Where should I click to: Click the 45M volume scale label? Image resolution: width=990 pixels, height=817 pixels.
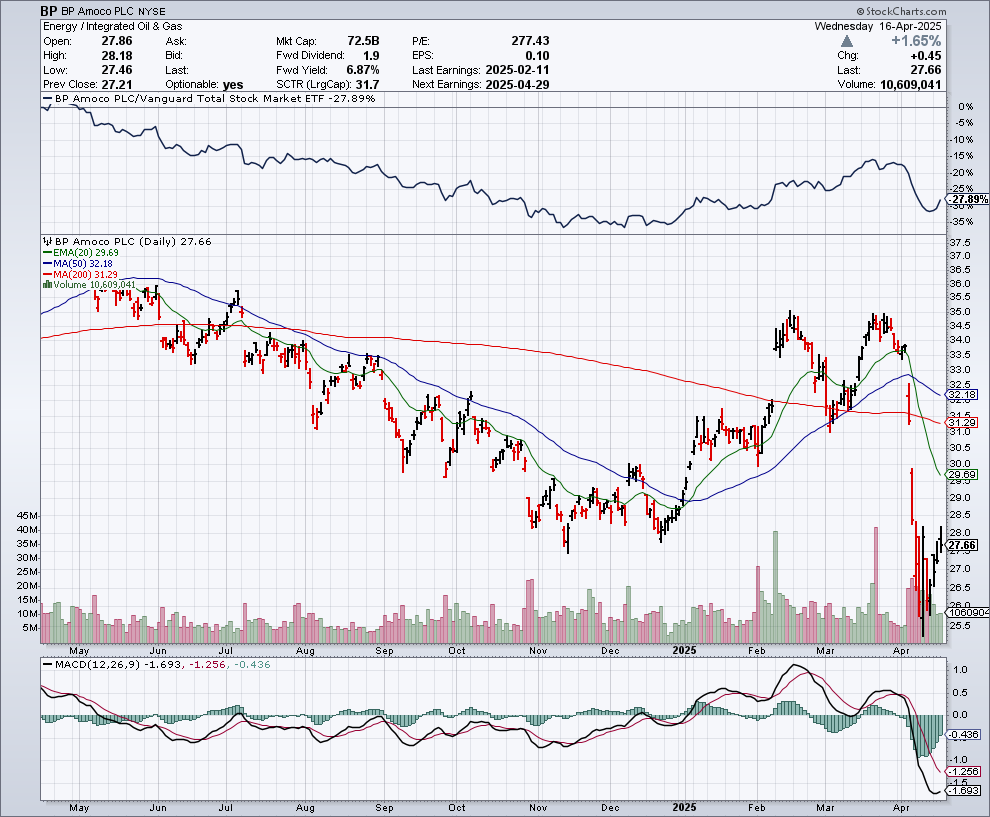point(28,516)
